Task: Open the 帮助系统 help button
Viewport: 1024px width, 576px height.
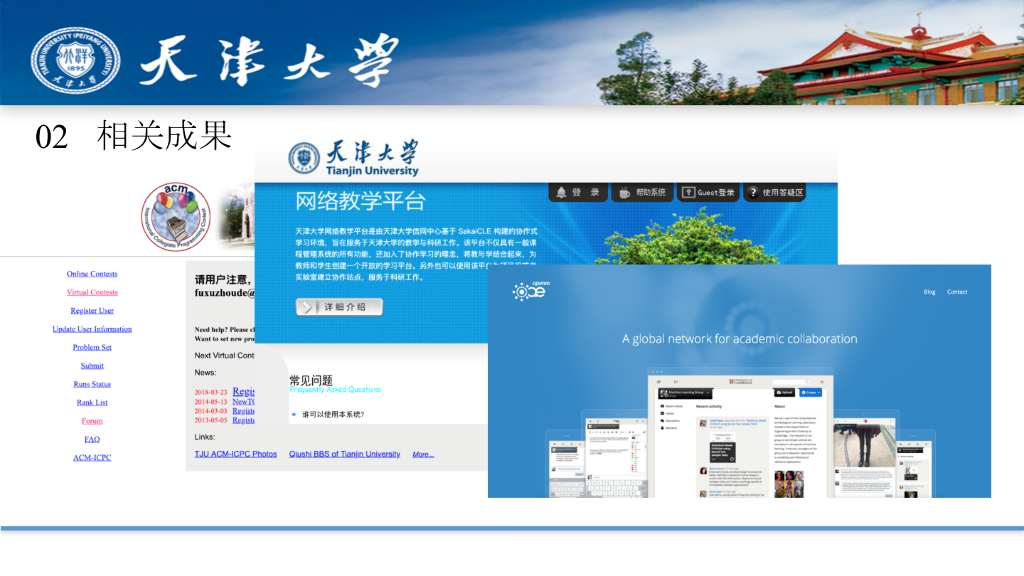Action: coord(642,193)
